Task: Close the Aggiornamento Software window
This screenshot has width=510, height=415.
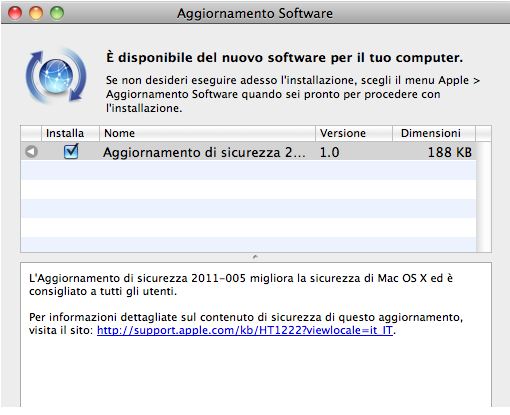Action: point(15,13)
